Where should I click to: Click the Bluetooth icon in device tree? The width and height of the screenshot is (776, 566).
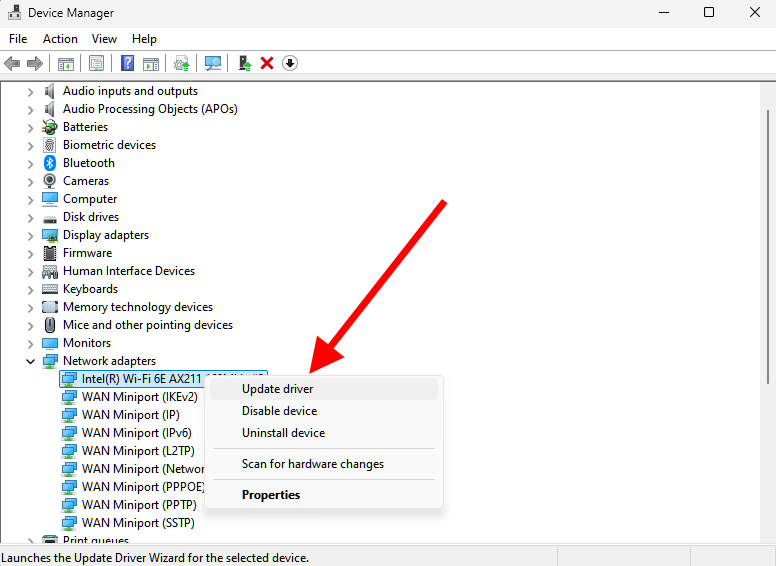point(50,163)
